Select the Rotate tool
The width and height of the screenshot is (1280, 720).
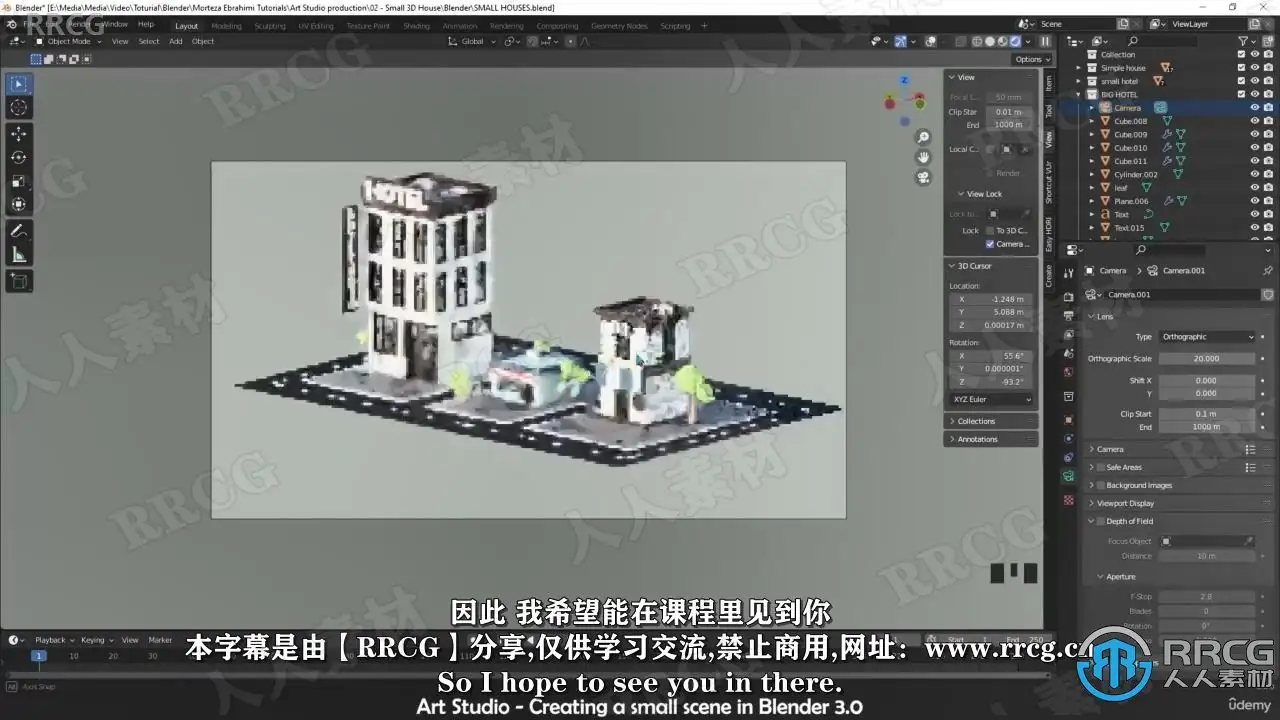18,157
